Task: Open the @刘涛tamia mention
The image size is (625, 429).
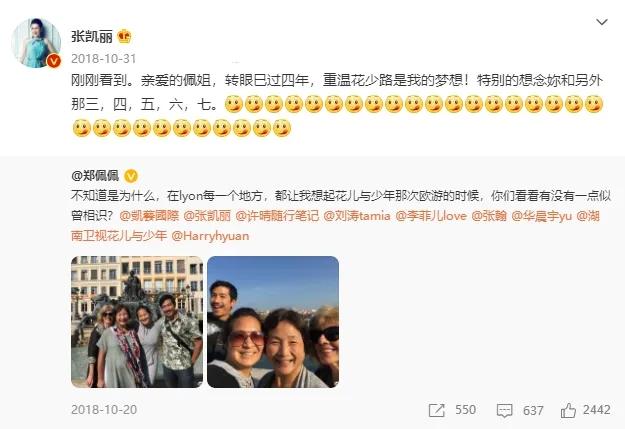Action: 357,216
